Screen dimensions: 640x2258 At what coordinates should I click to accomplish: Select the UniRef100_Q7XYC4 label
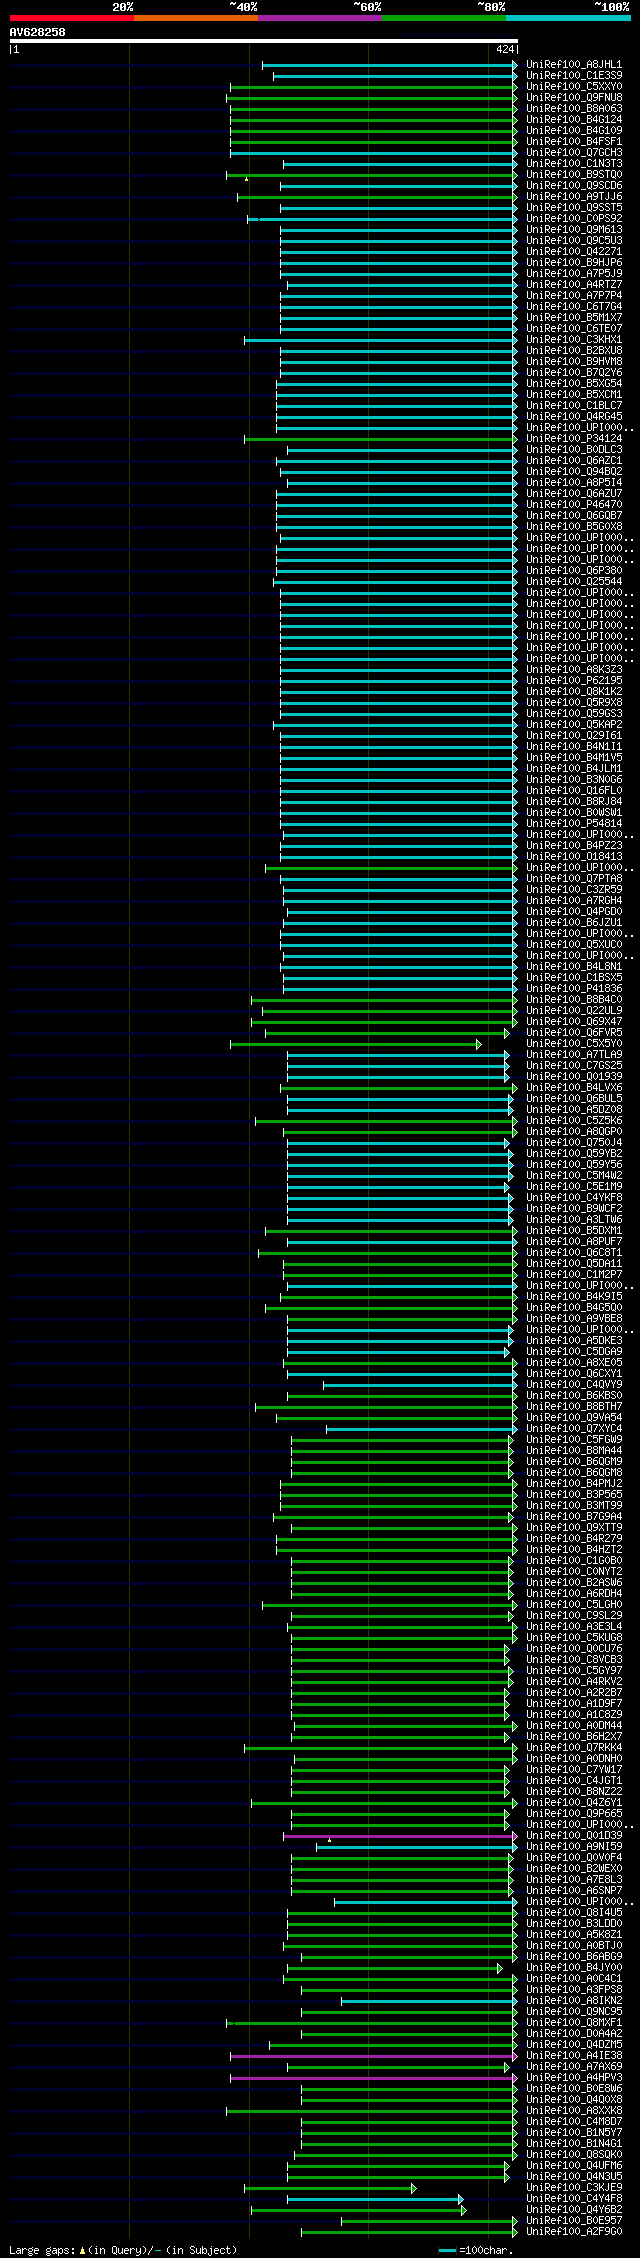point(574,1428)
